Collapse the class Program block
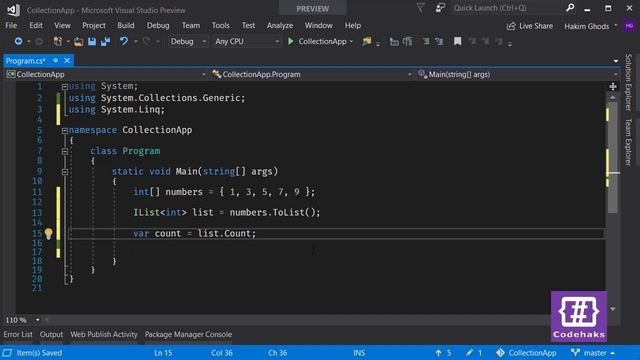 (x=64, y=151)
